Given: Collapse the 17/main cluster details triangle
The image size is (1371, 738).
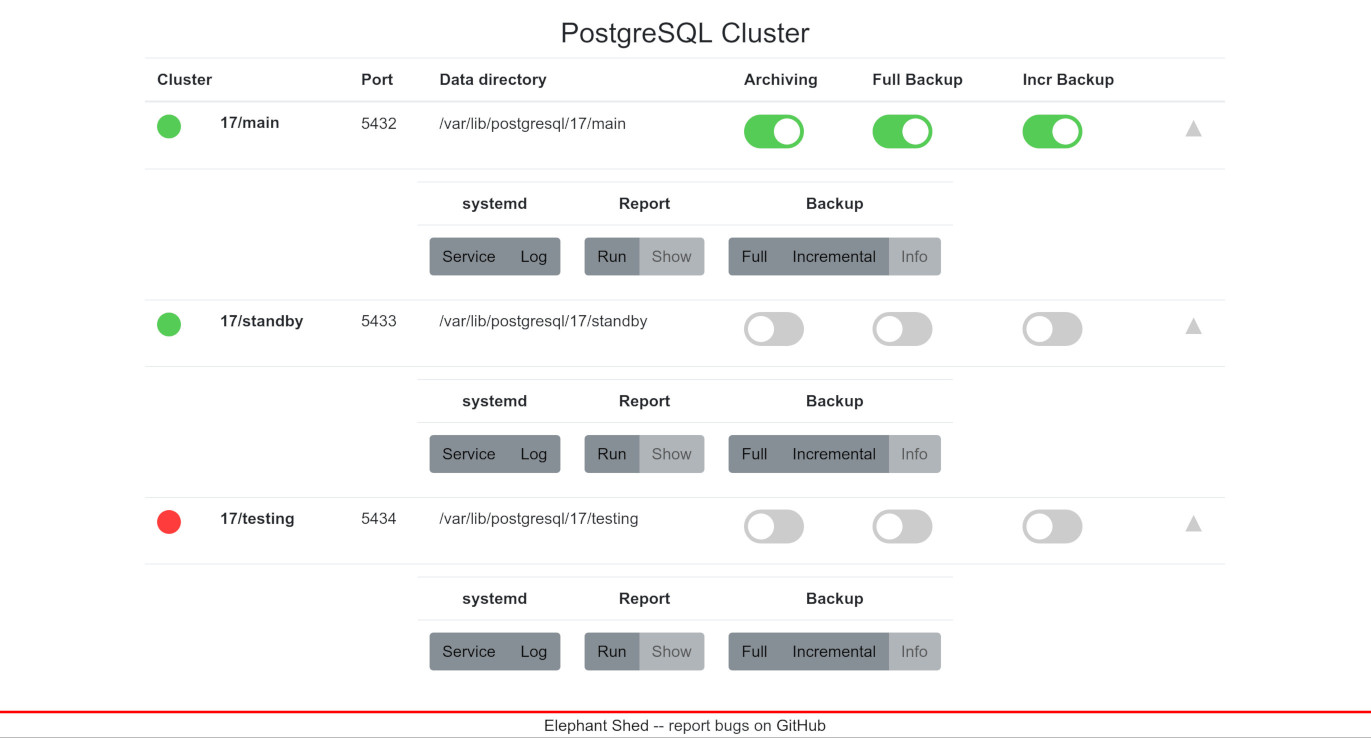Looking at the screenshot, I should click(1193, 128).
